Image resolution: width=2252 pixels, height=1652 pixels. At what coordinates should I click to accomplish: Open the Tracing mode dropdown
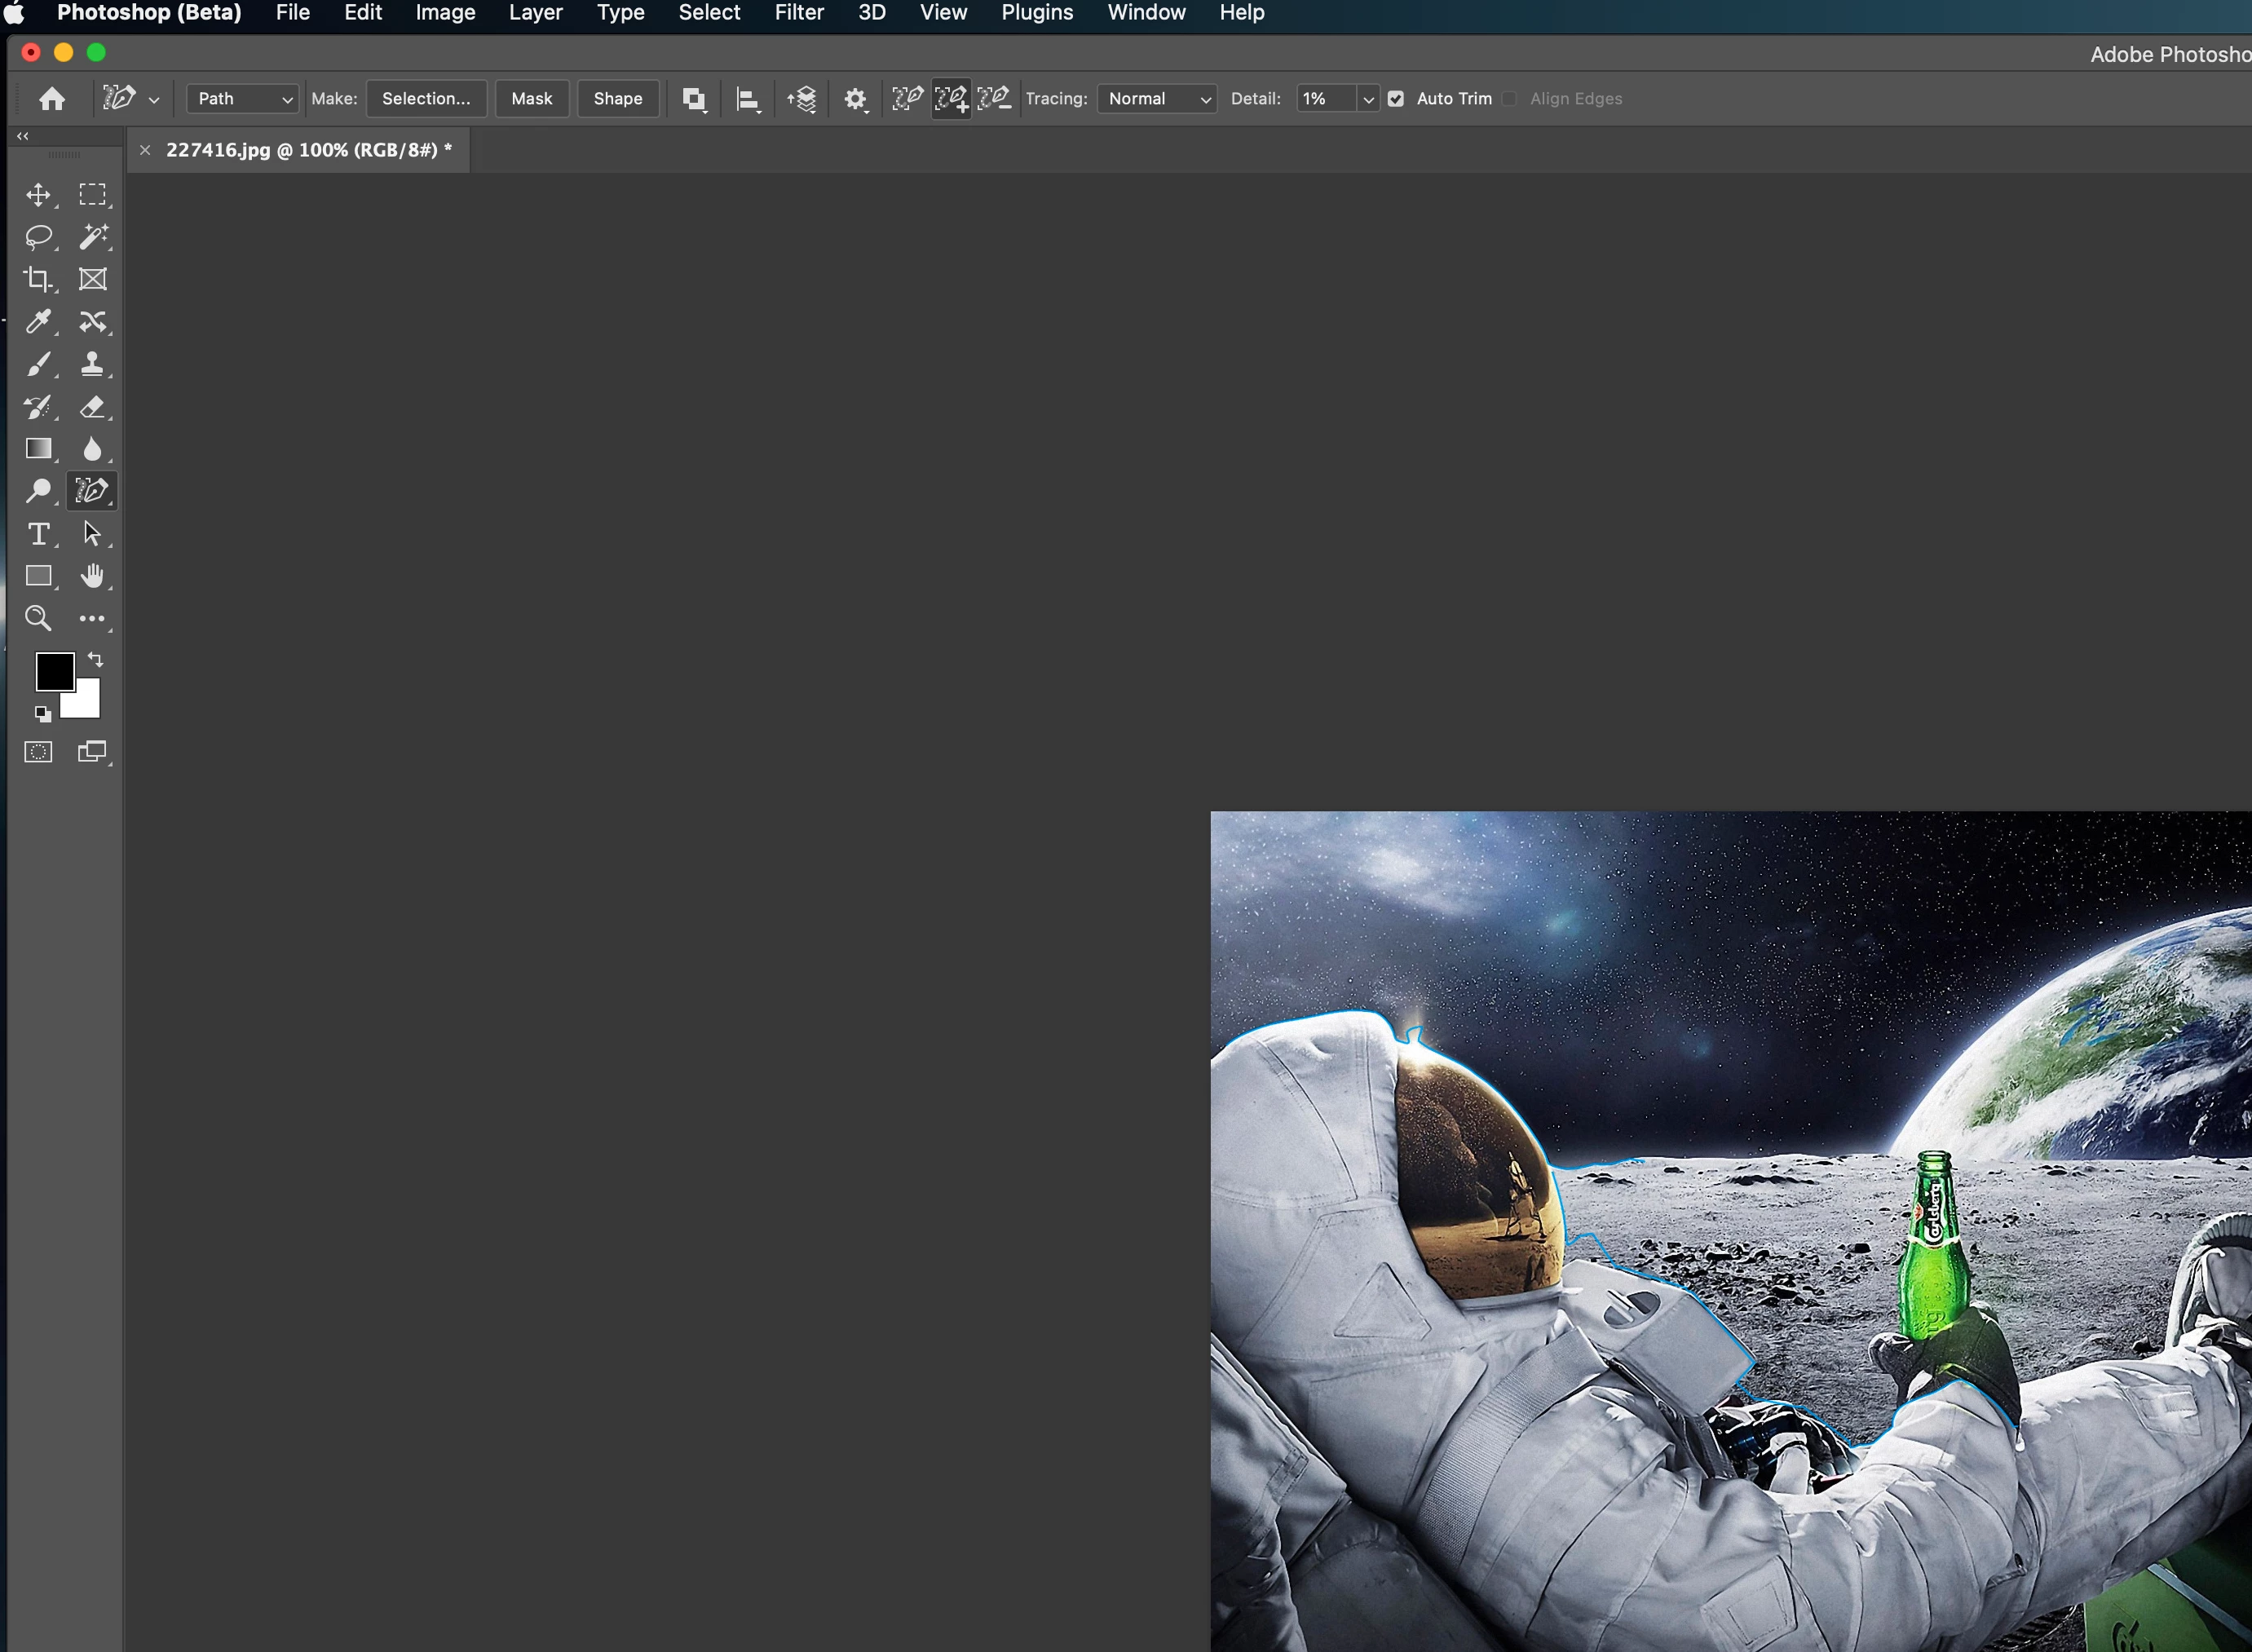[x=1157, y=99]
